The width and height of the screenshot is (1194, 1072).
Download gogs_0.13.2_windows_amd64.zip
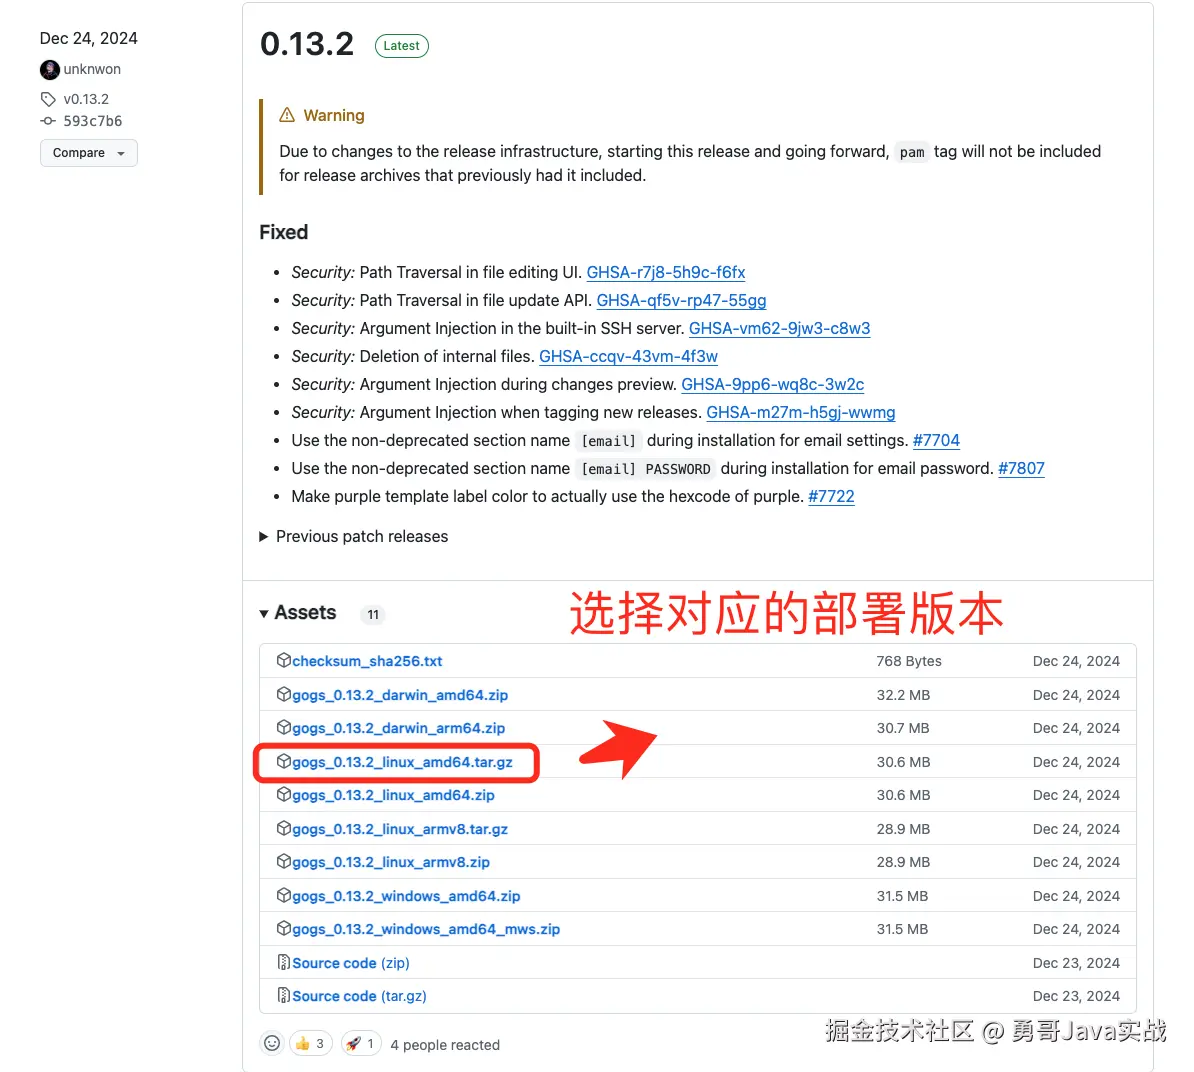tap(406, 896)
